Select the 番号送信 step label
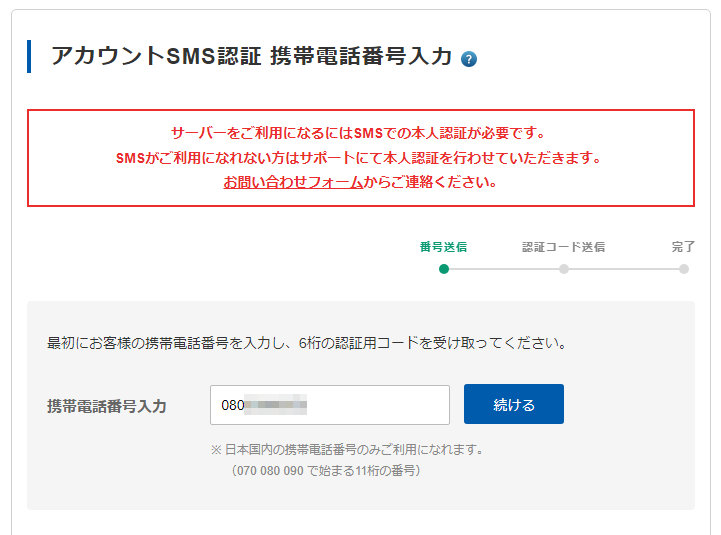 (443, 246)
